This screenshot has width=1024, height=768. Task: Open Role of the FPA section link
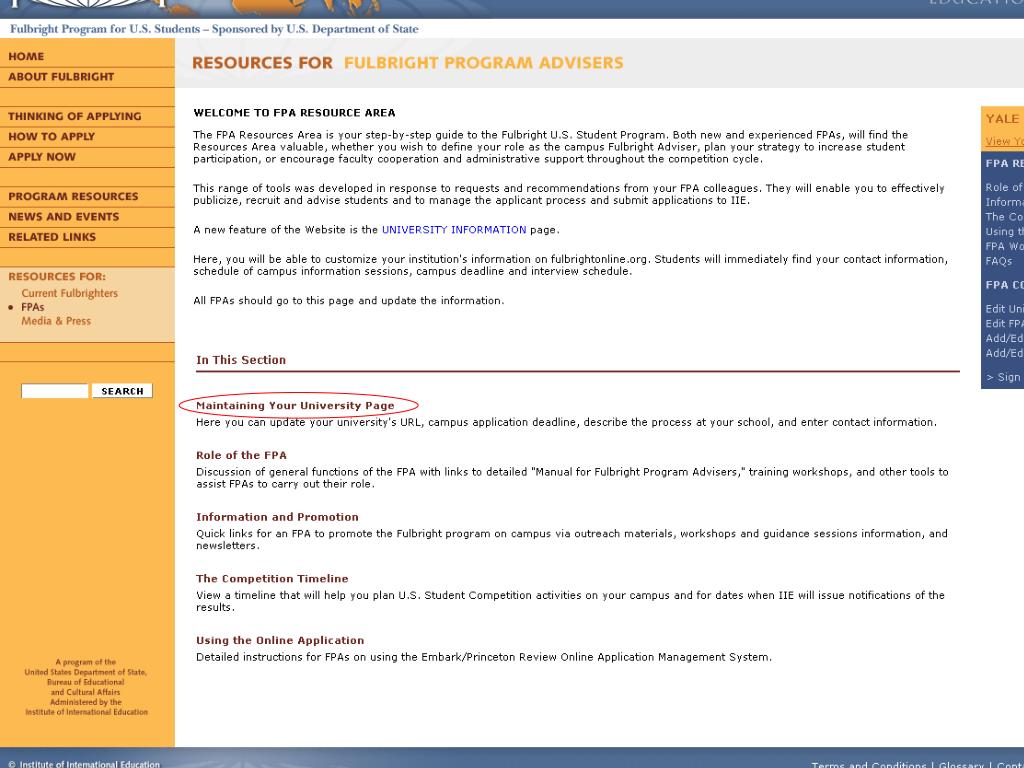241,455
